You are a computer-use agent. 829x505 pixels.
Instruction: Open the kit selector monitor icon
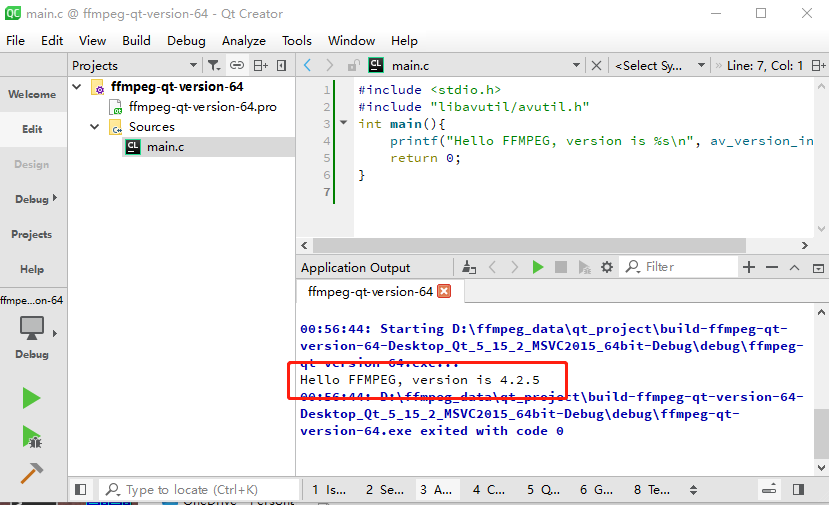[x=32, y=328]
